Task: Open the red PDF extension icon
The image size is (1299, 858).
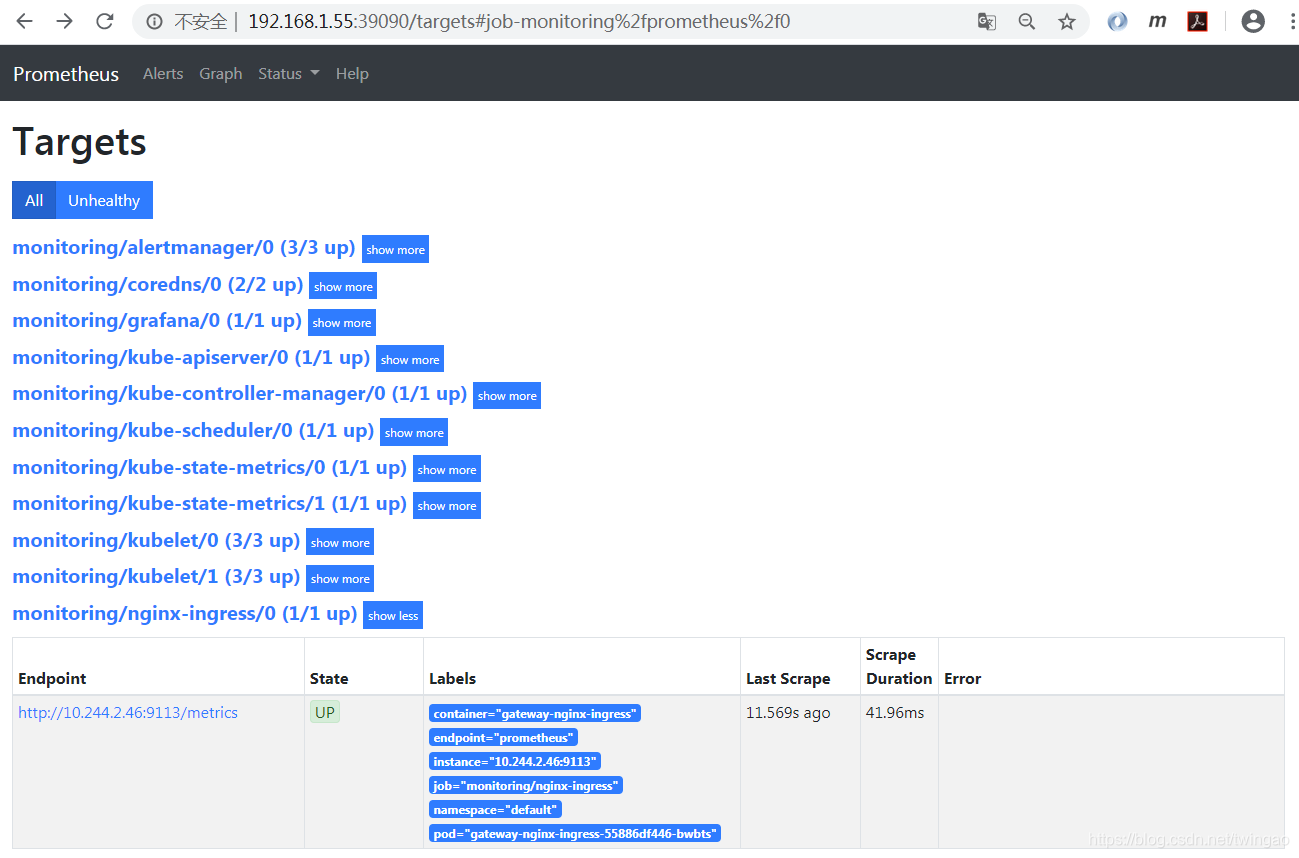Action: click(1198, 21)
